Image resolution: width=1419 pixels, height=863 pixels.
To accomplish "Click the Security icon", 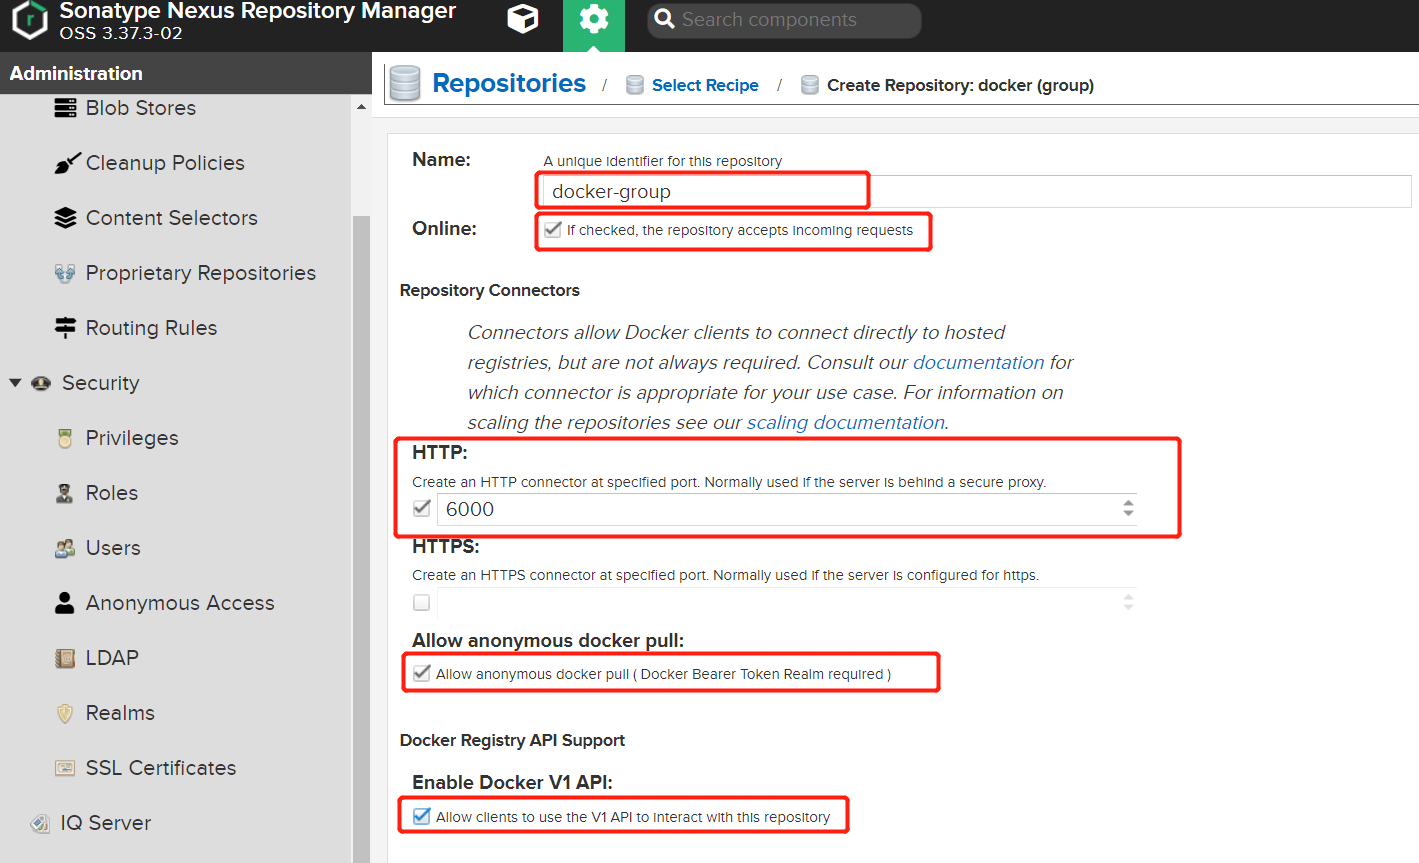I will pos(41,383).
